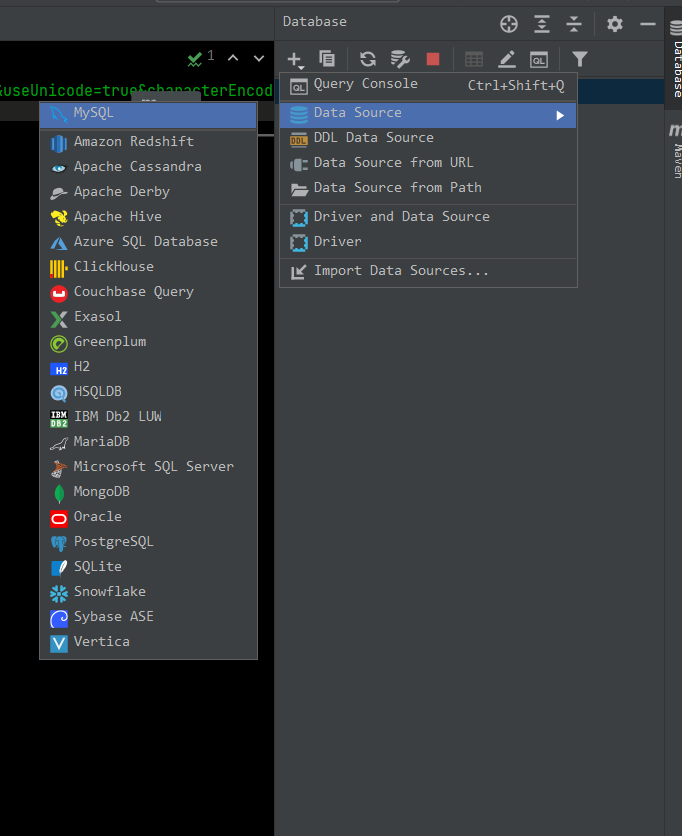
Task: Click the Expand All icon
Action: click(542, 24)
